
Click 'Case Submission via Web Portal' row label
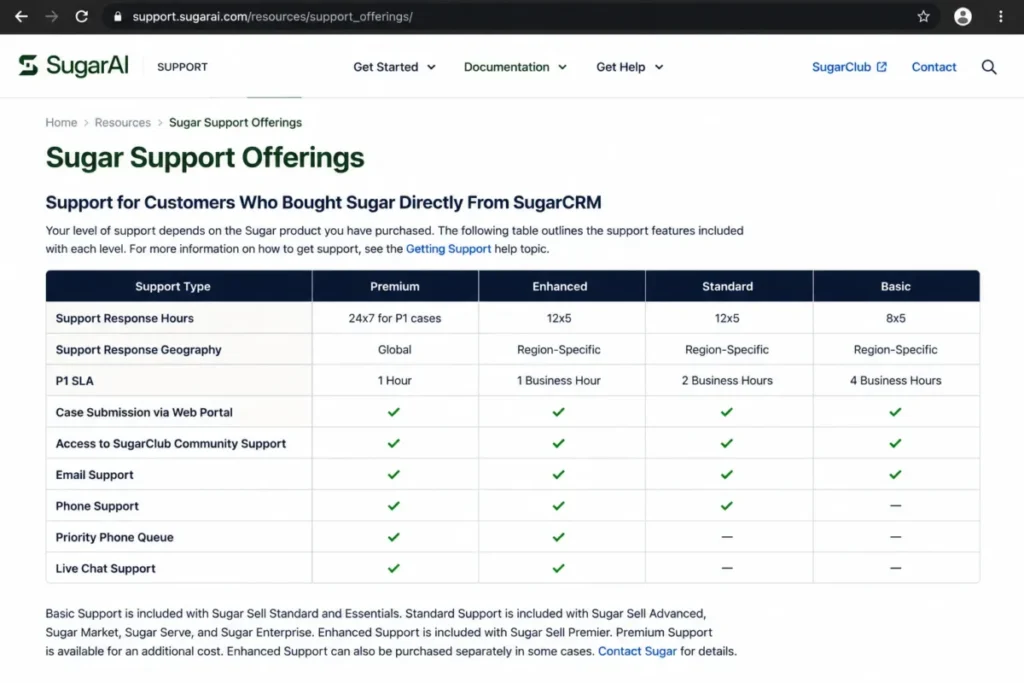click(144, 412)
